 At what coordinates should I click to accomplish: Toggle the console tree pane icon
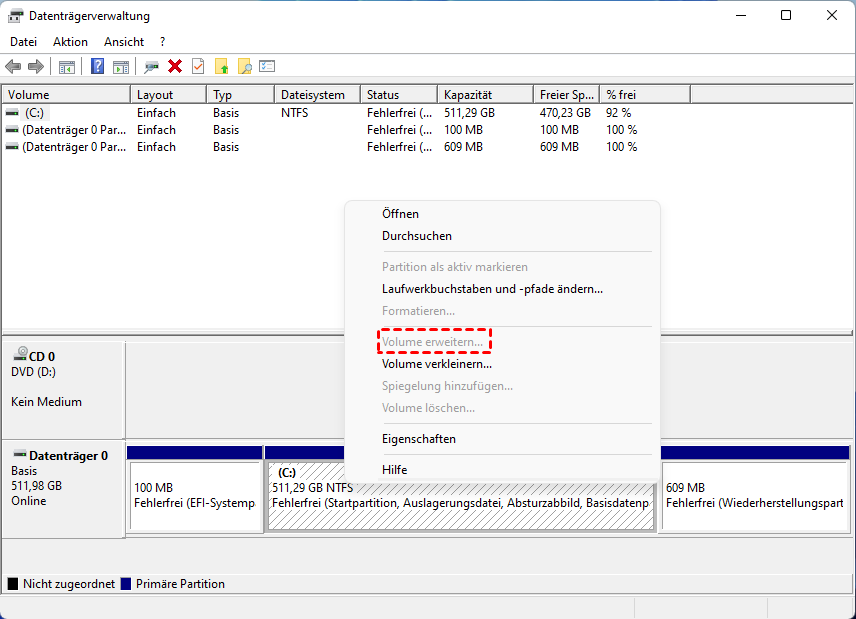pos(67,67)
